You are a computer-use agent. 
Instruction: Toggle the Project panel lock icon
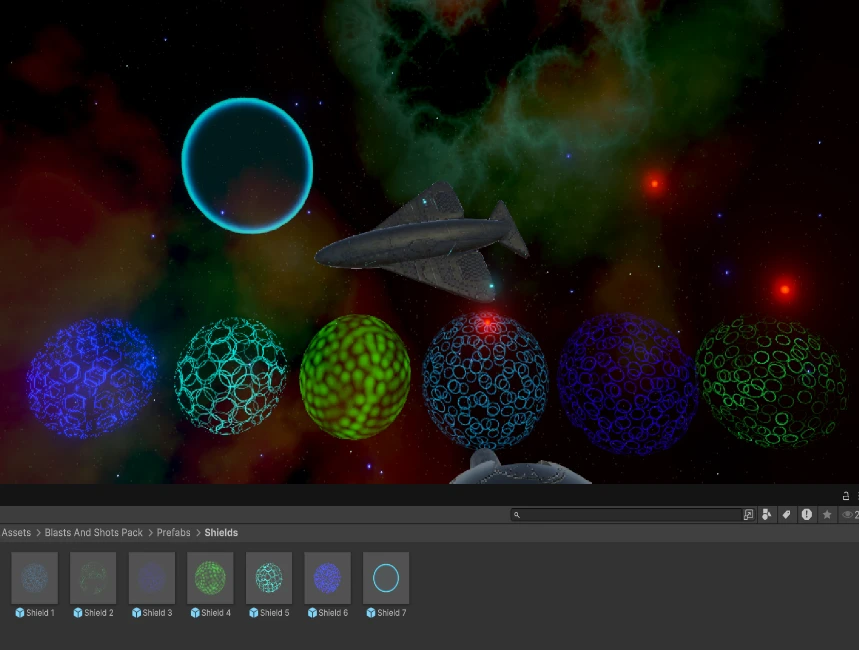coord(845,496)
